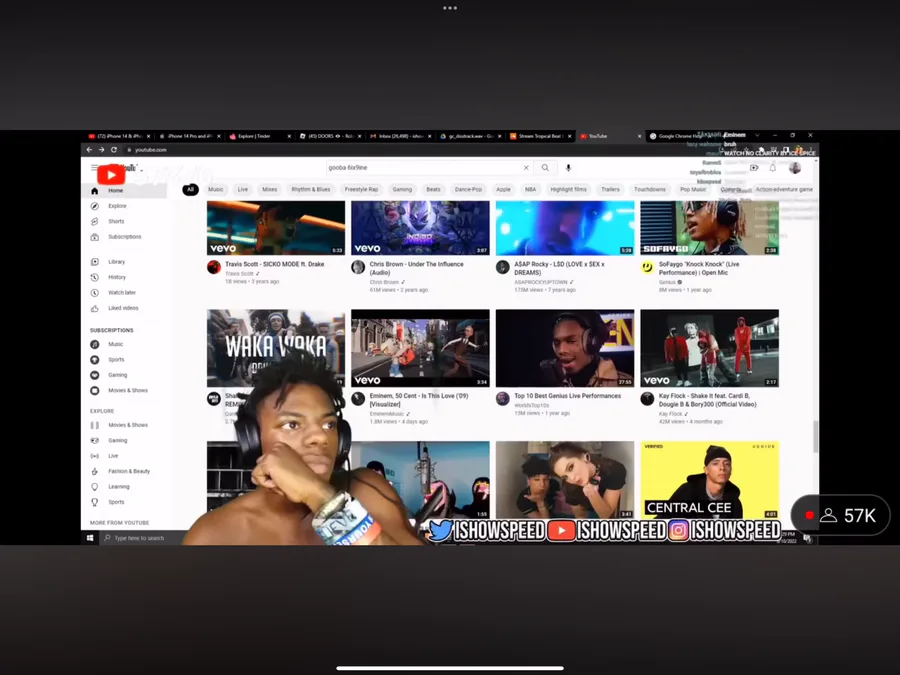This screenshot has height=675, width=900.
Task: Open Music subscription channel
Action: pos(115,344)
